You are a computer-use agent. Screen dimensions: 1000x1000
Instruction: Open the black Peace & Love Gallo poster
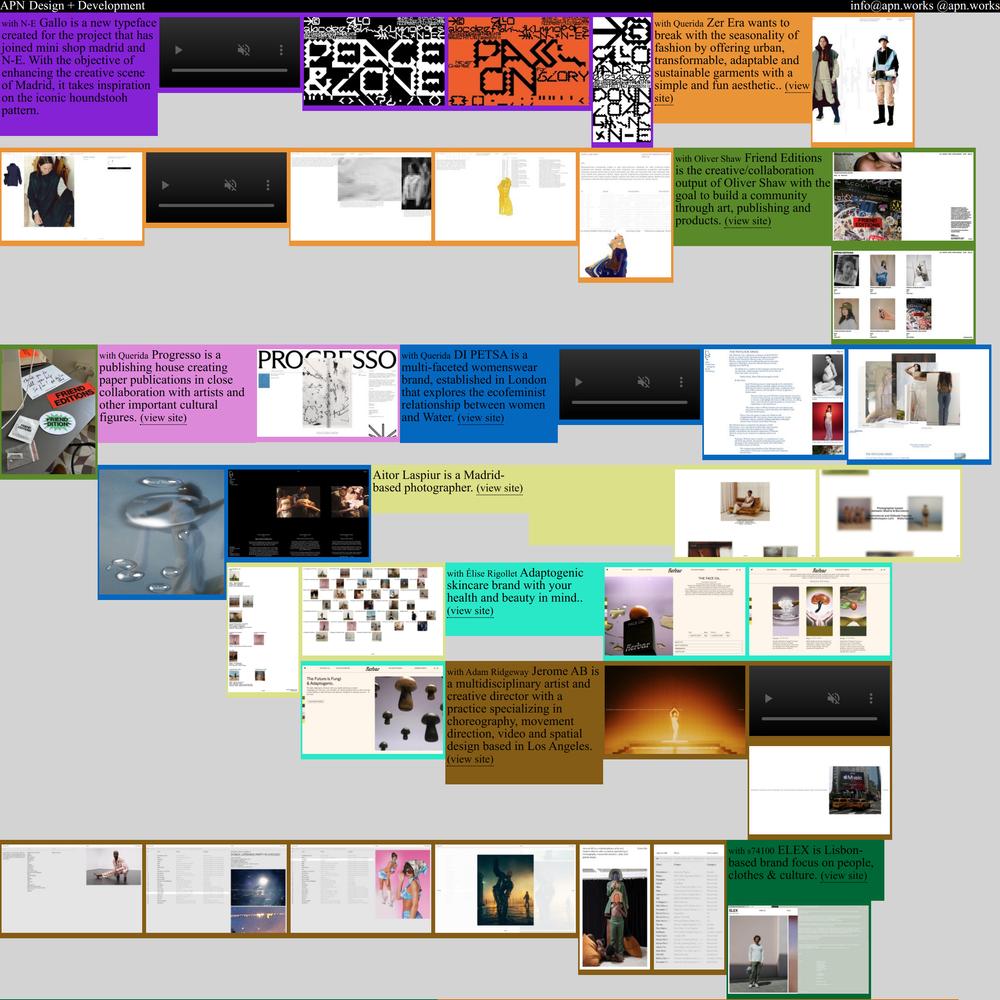click(x=374, y=61)
